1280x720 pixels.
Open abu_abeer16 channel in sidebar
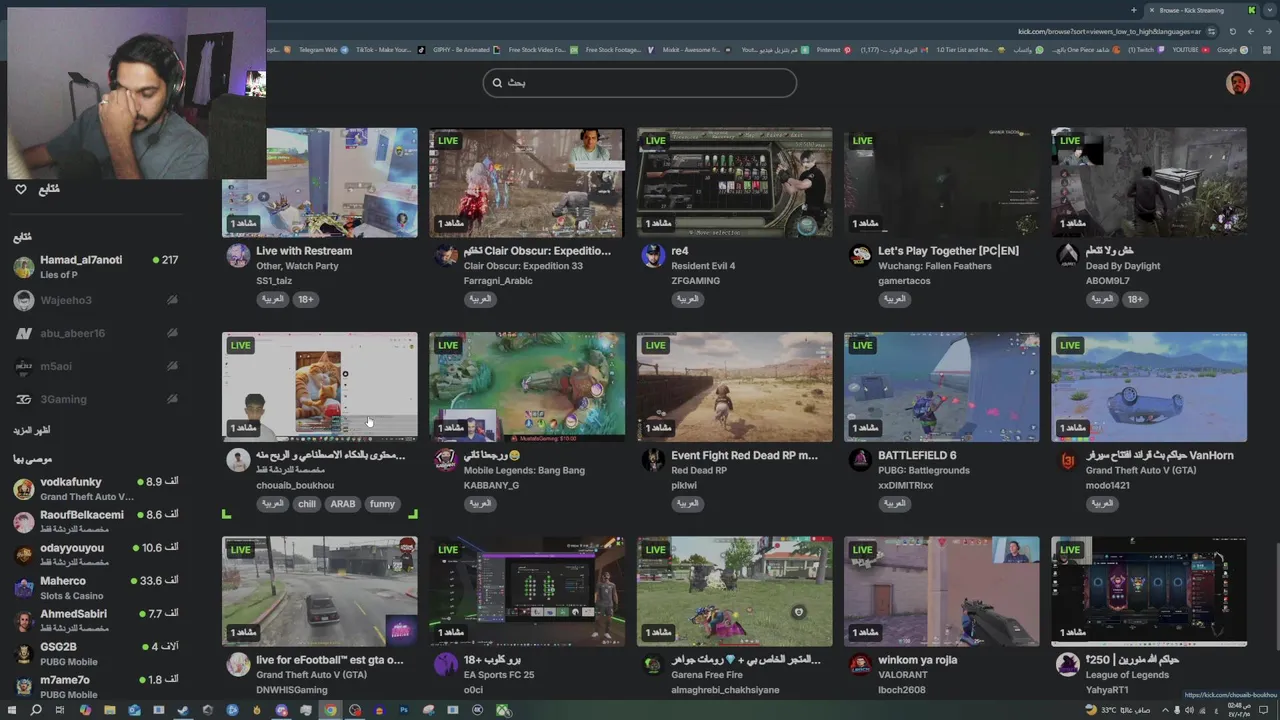tap(95, 333)
